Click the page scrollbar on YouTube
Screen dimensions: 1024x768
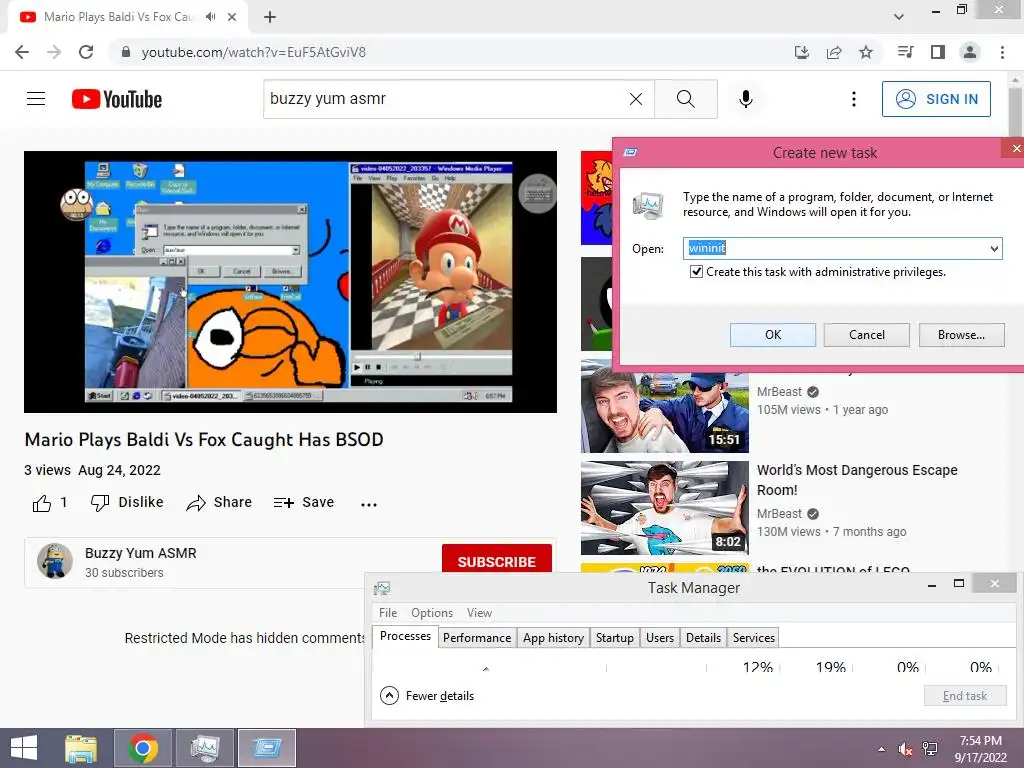coord(1015,111)
